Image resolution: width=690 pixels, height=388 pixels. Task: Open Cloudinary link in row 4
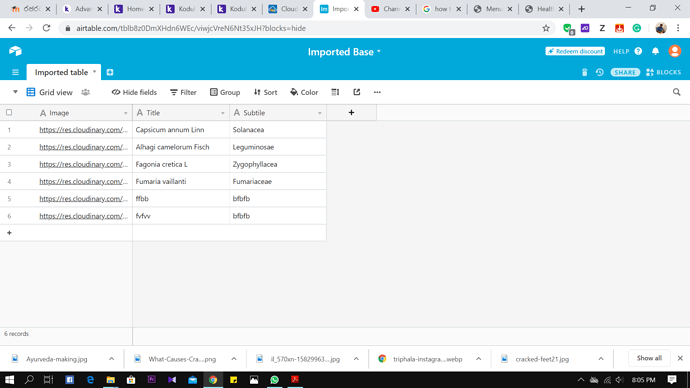[84, 181]
